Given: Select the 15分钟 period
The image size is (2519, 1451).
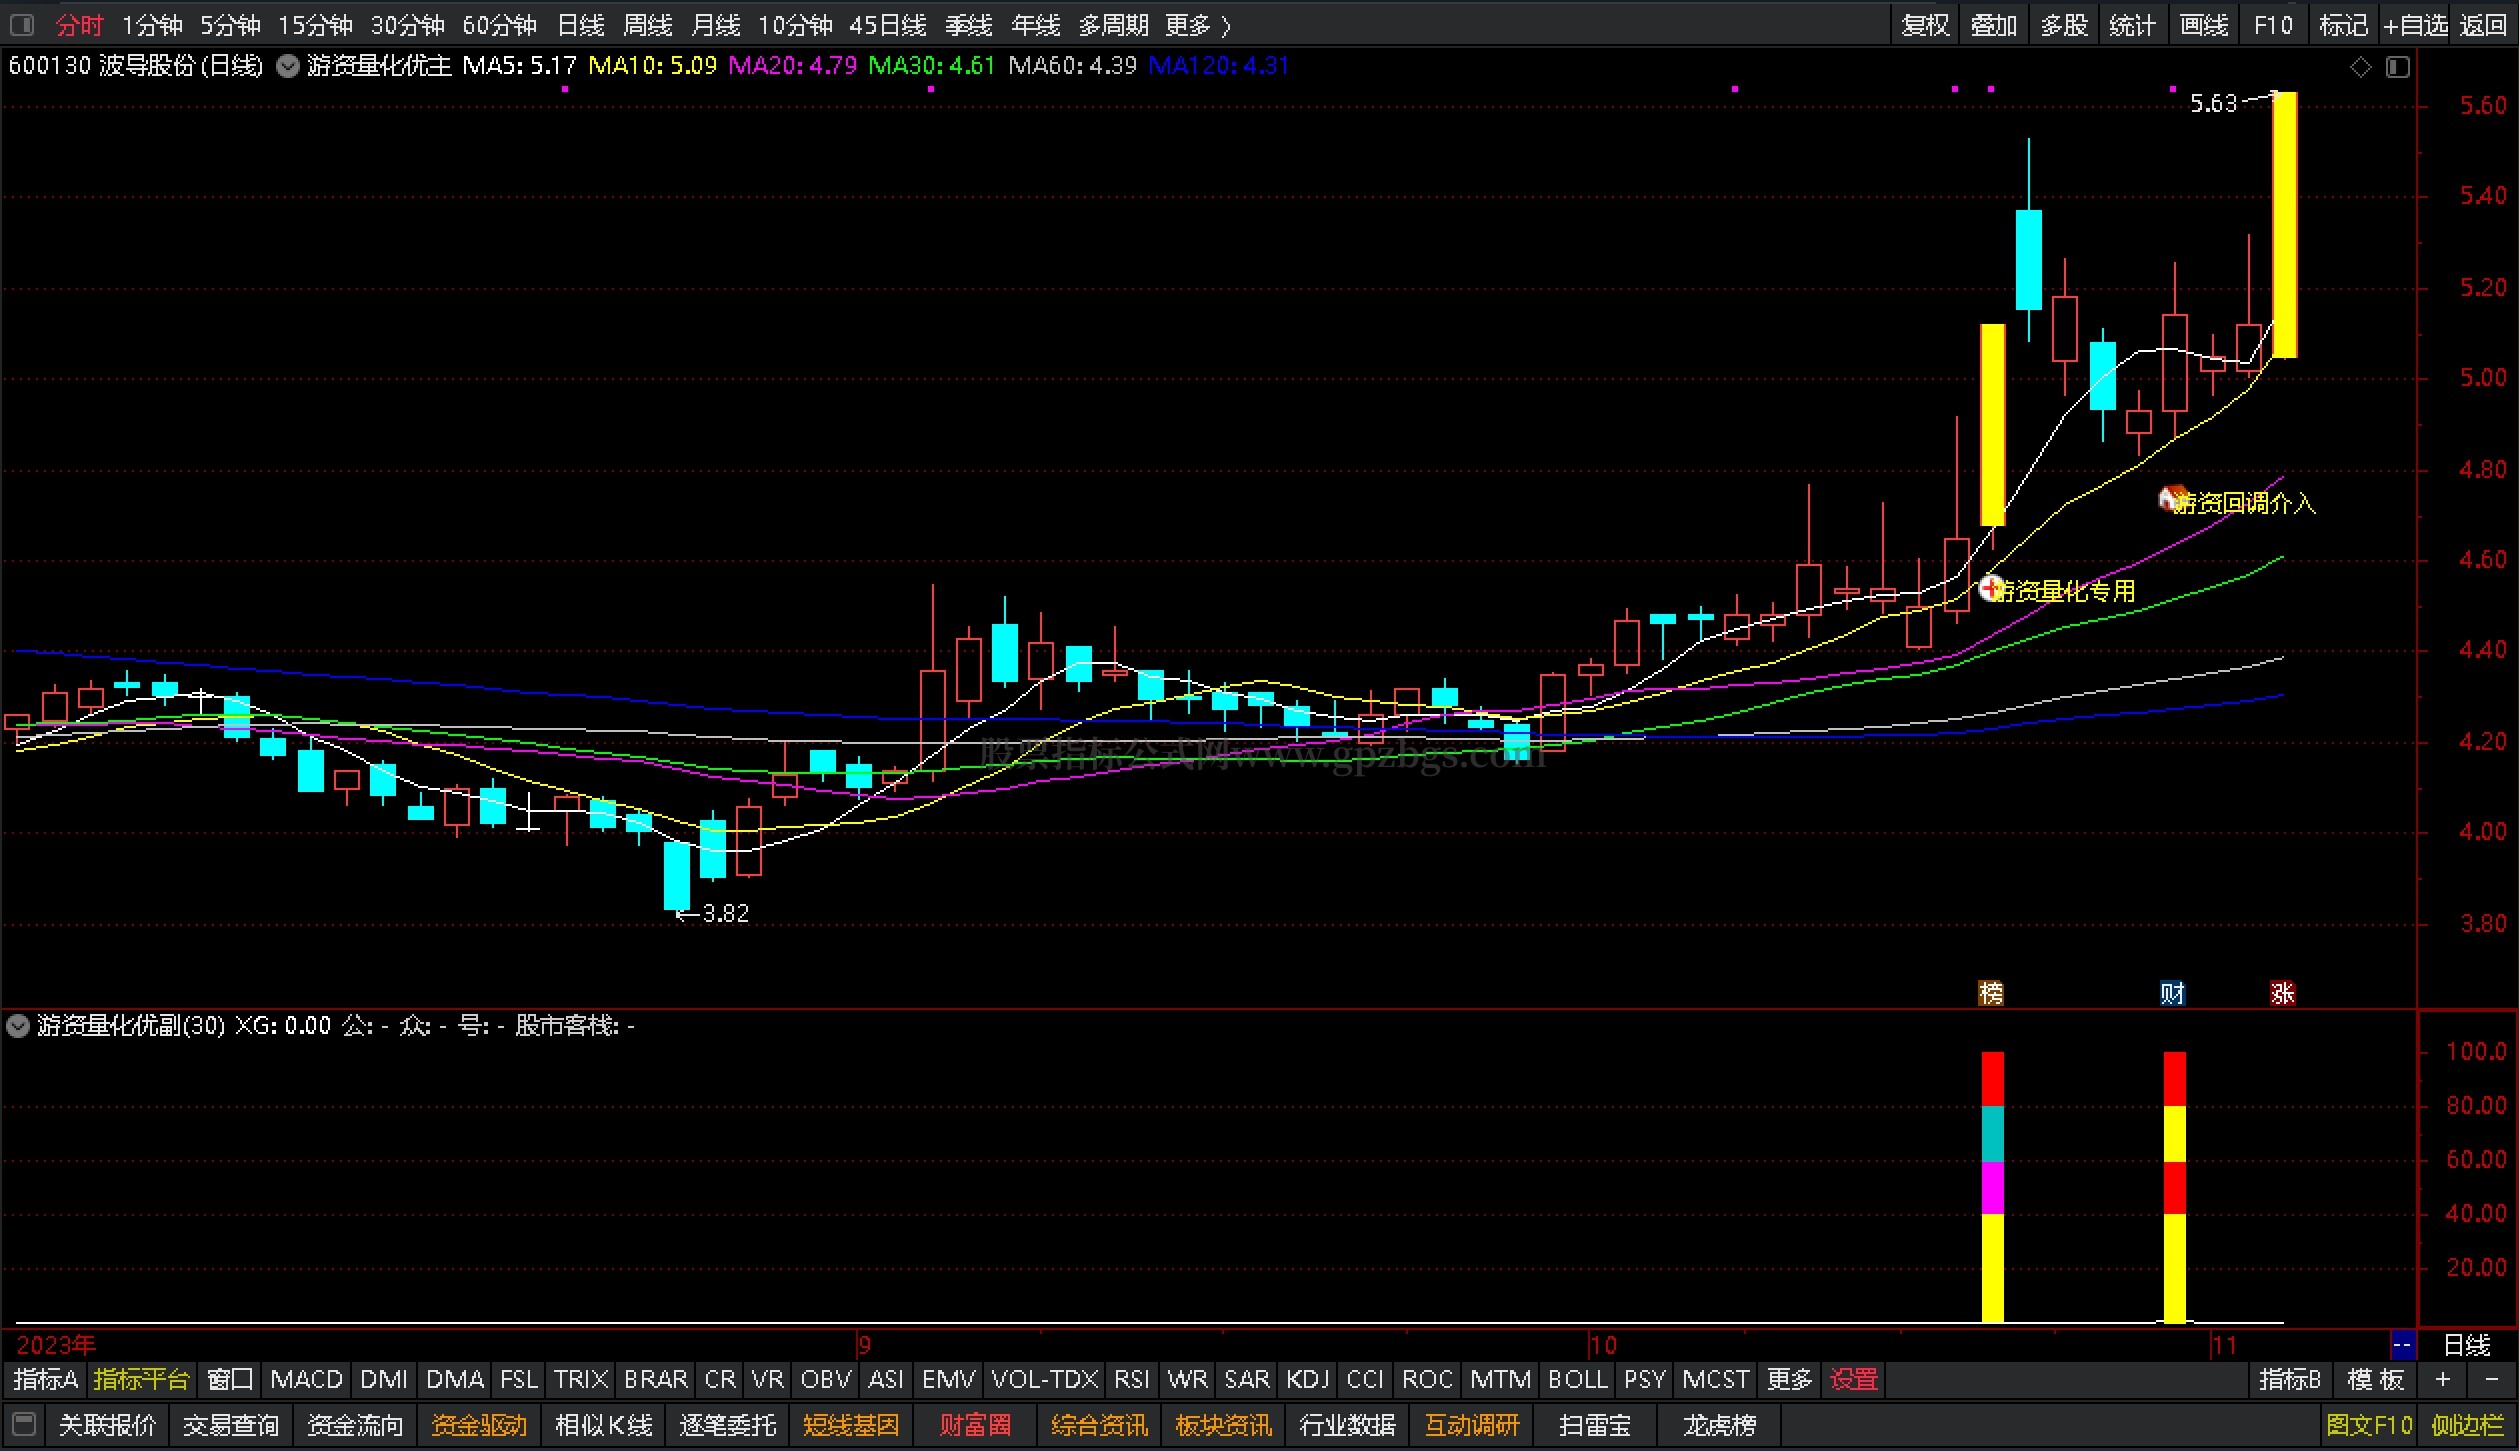Looking at the screenshot, I should pyautogui.click(x=315, y=25).
